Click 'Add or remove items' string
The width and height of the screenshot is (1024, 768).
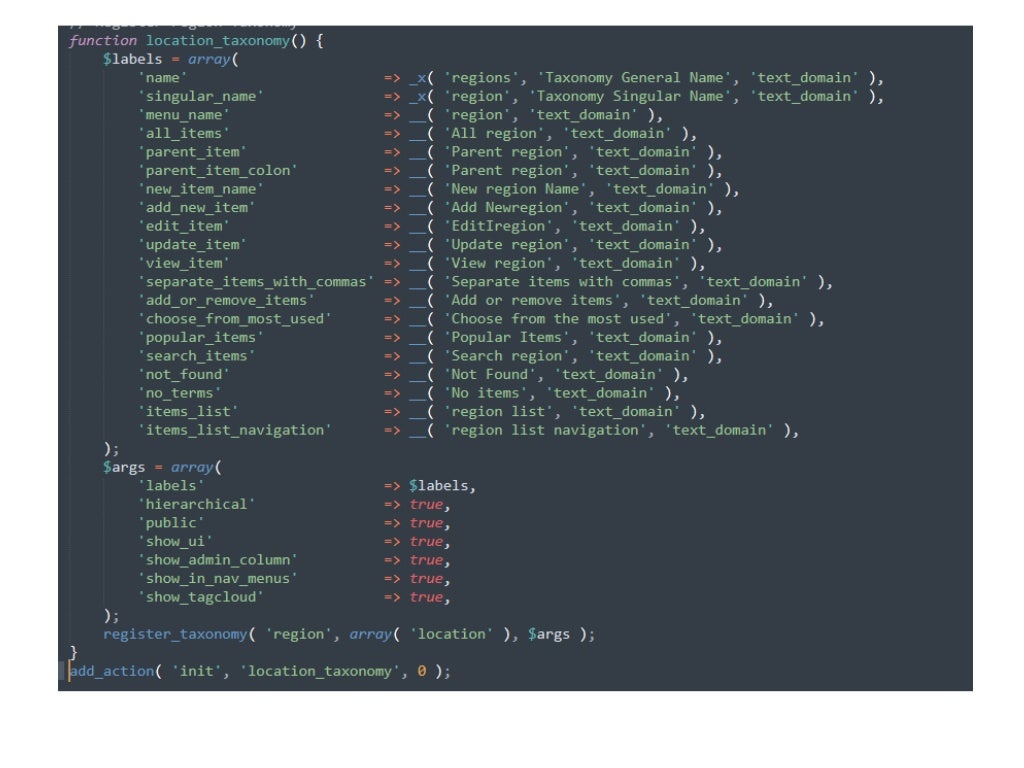click(533, 300)
